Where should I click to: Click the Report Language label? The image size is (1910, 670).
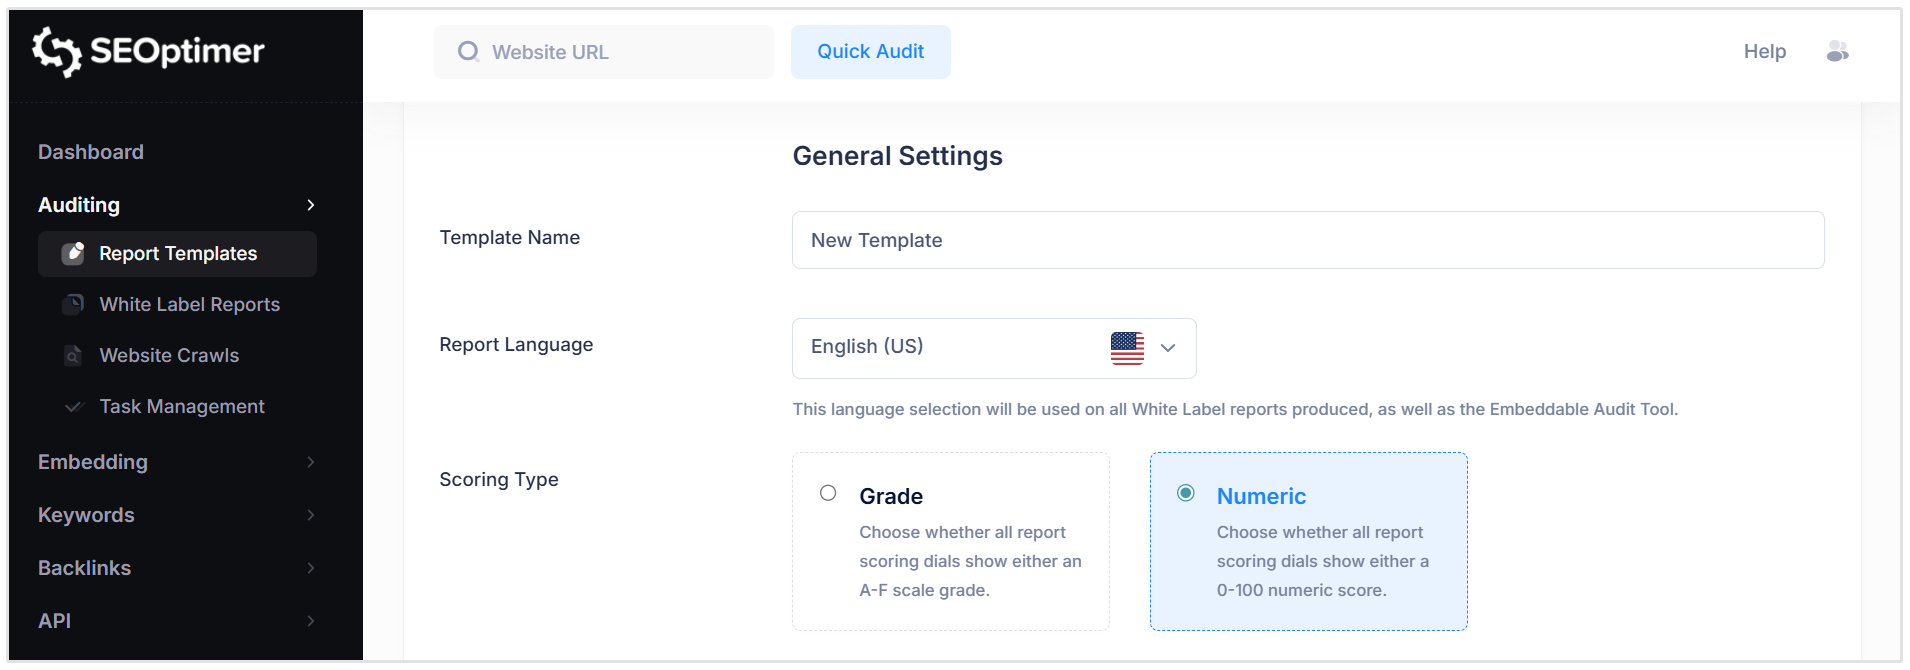click(x=516, y=345)
